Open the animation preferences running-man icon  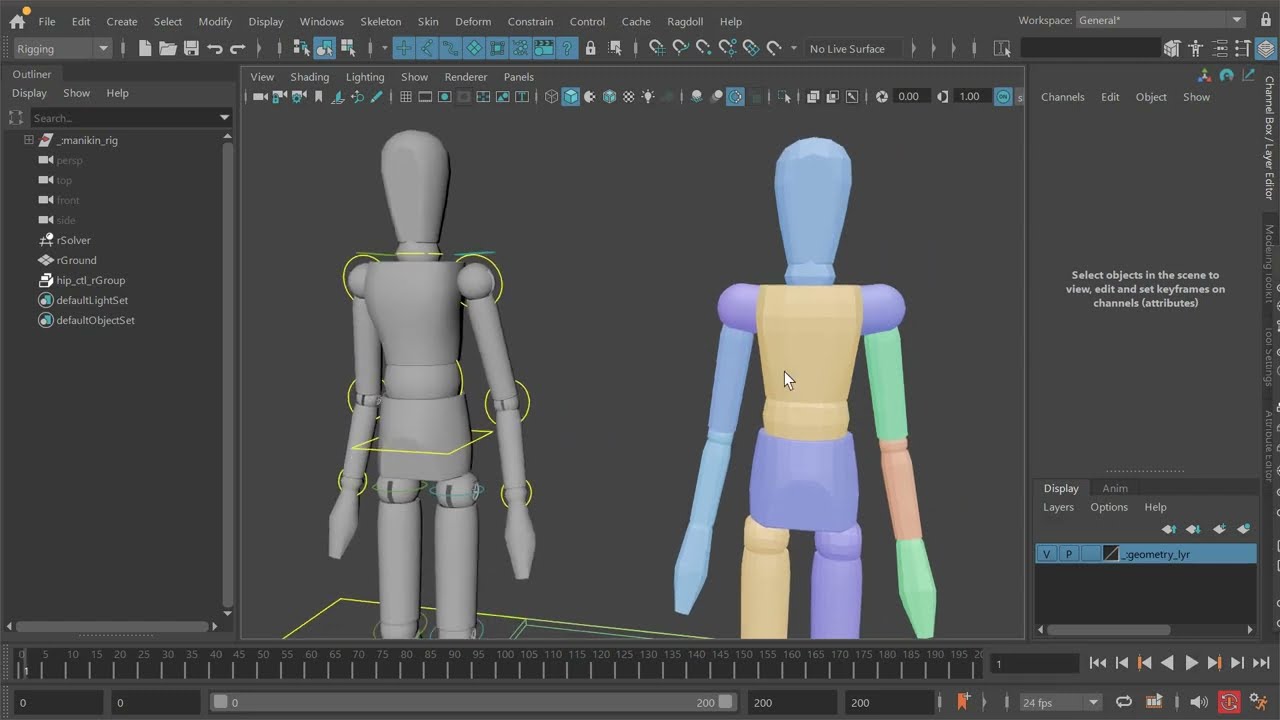pyautogui.click(x=1258, y=702)
